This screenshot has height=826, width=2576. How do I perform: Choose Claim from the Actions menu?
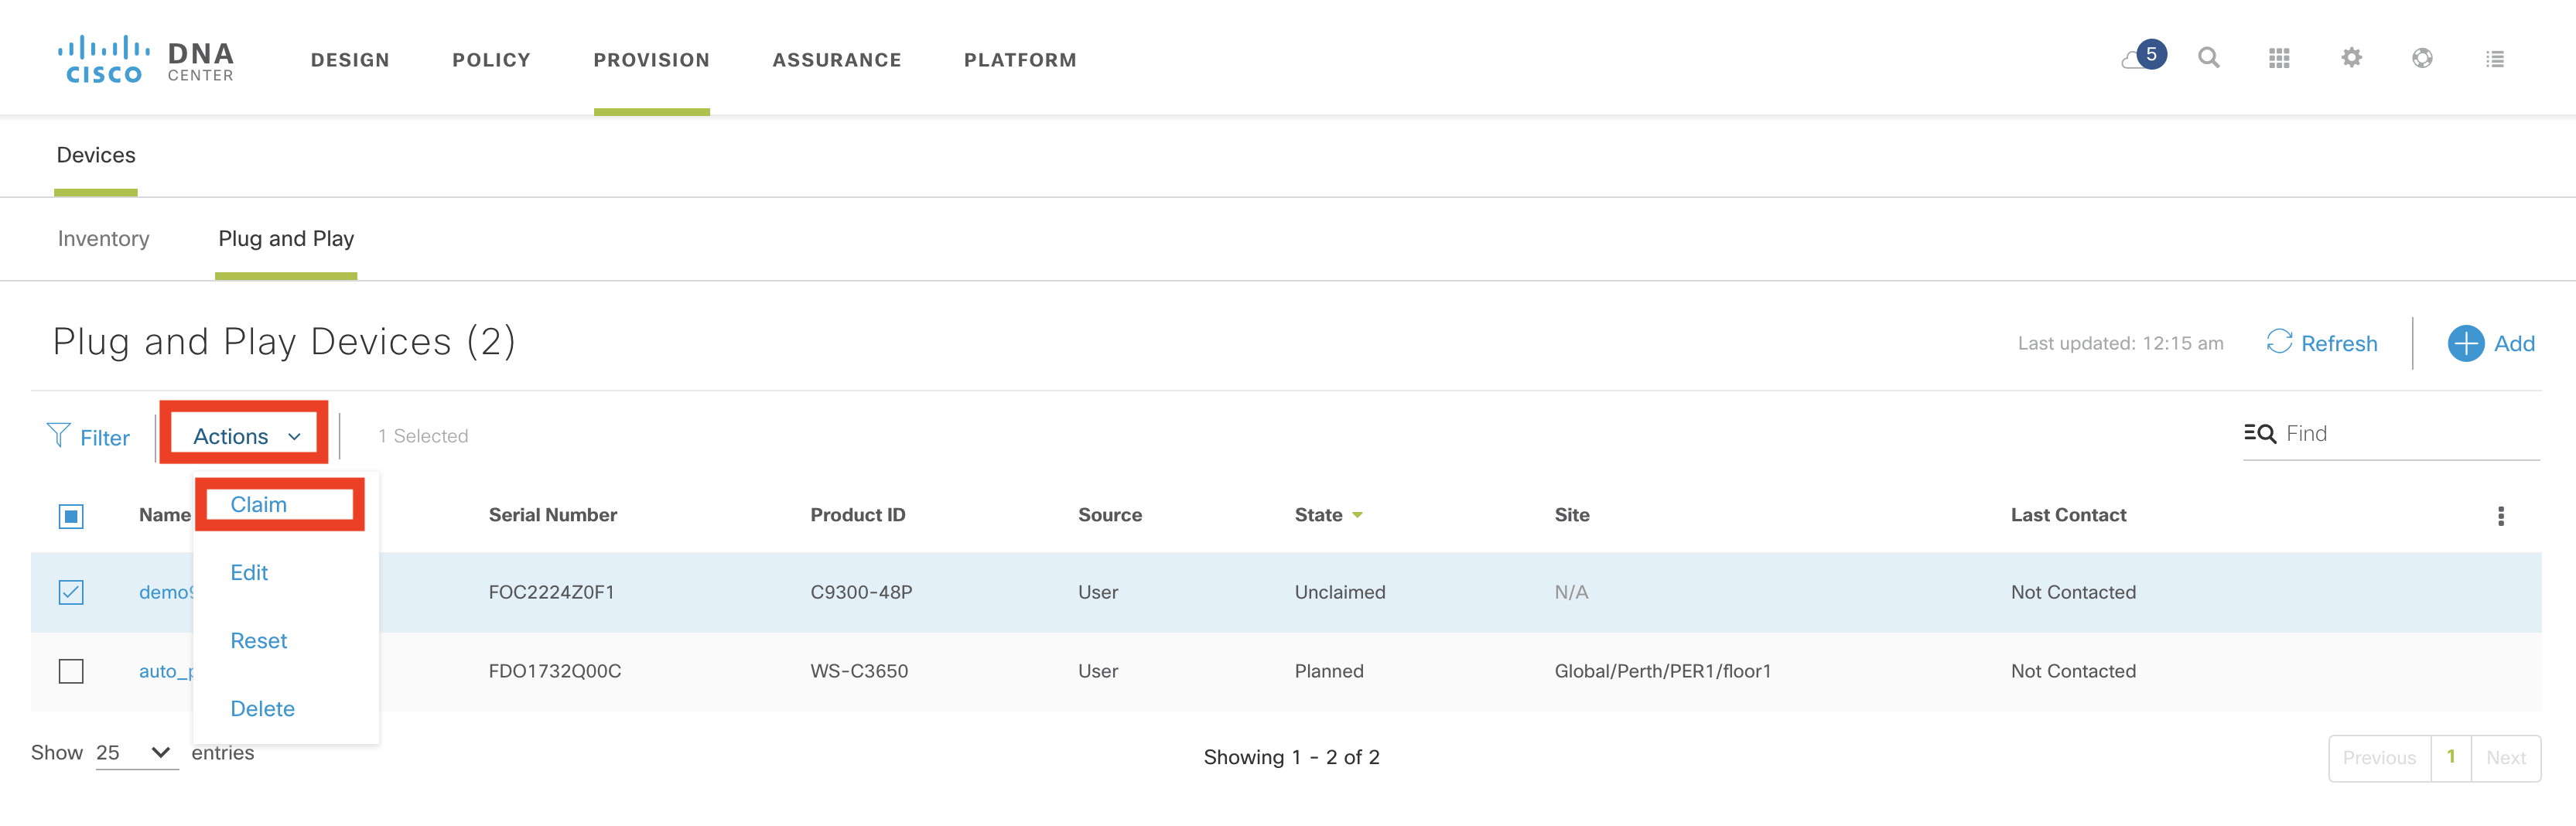click(x=259, y=505)
